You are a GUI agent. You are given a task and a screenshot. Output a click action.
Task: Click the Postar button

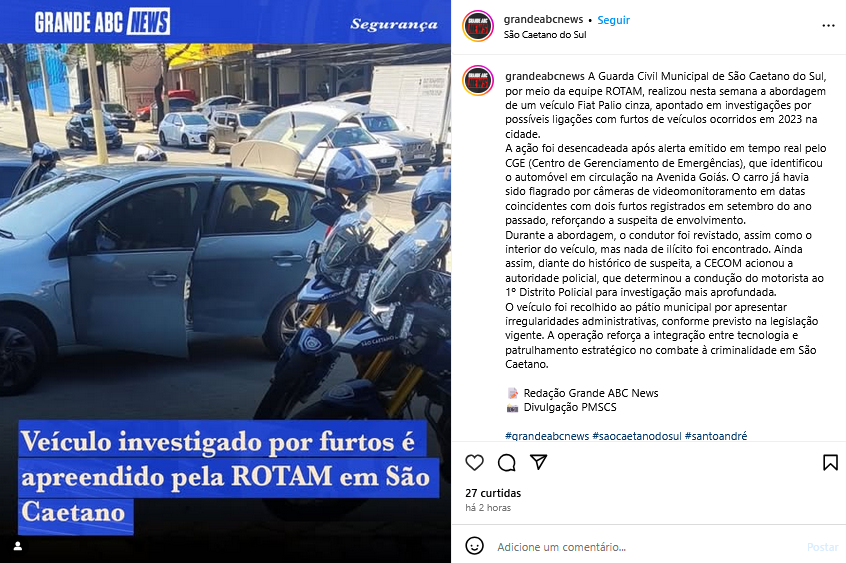(822, 547)
